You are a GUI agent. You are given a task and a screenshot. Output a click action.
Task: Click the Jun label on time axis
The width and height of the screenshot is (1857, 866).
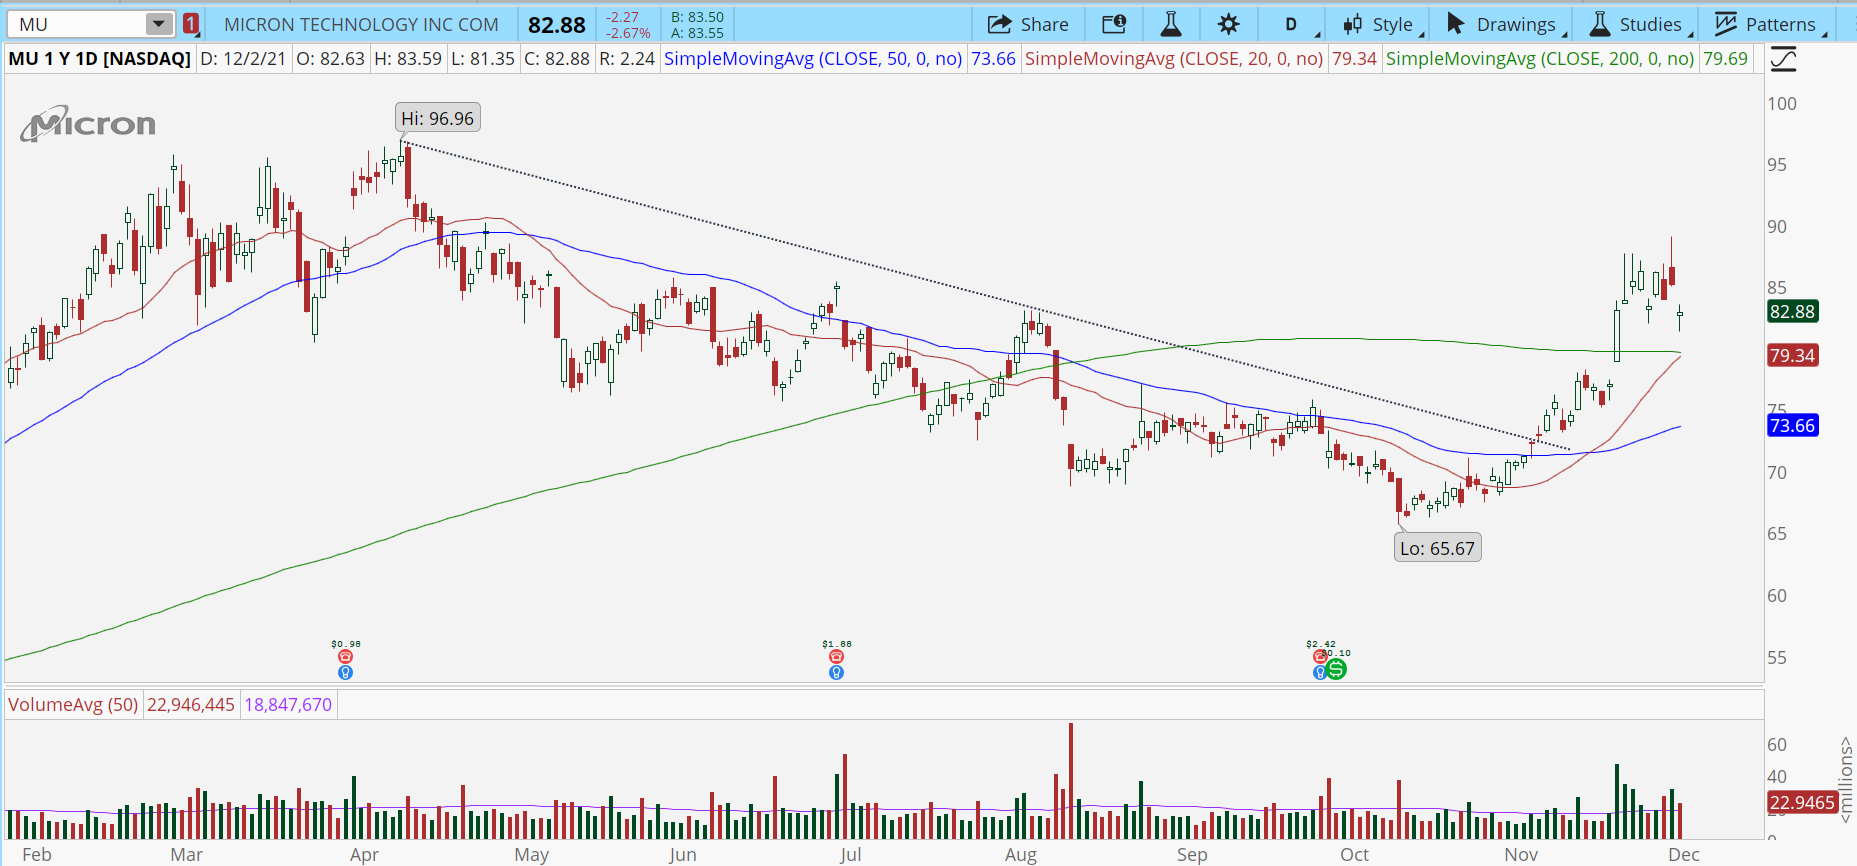coord(683,855)
